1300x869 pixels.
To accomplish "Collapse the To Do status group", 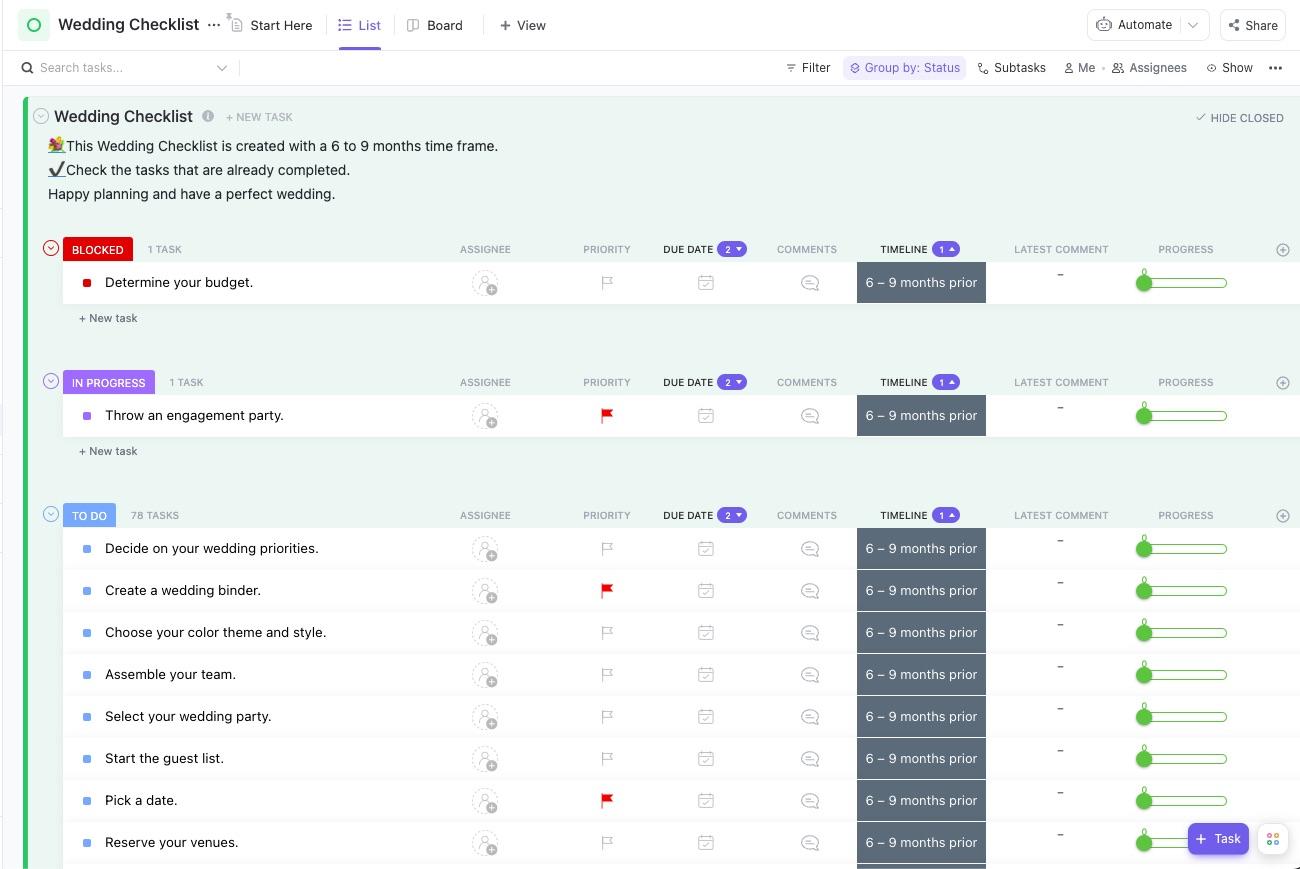I will 51,514.
